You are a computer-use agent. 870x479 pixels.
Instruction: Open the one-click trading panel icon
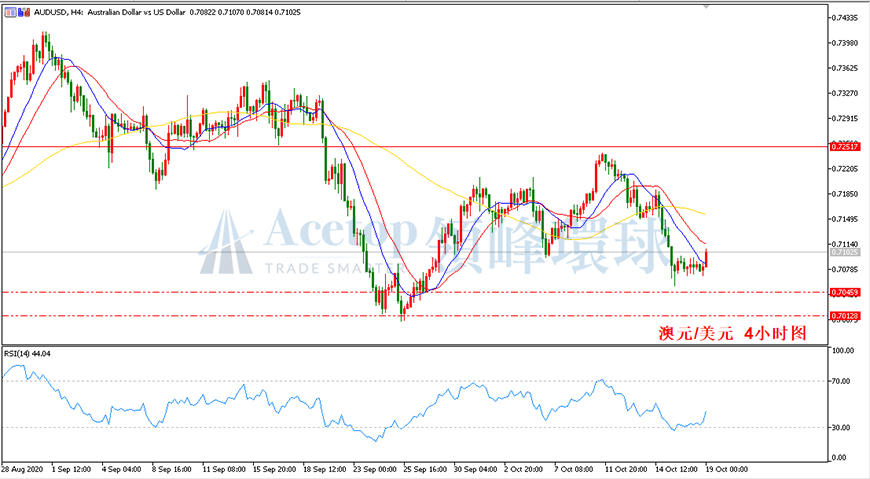point(11,12)
